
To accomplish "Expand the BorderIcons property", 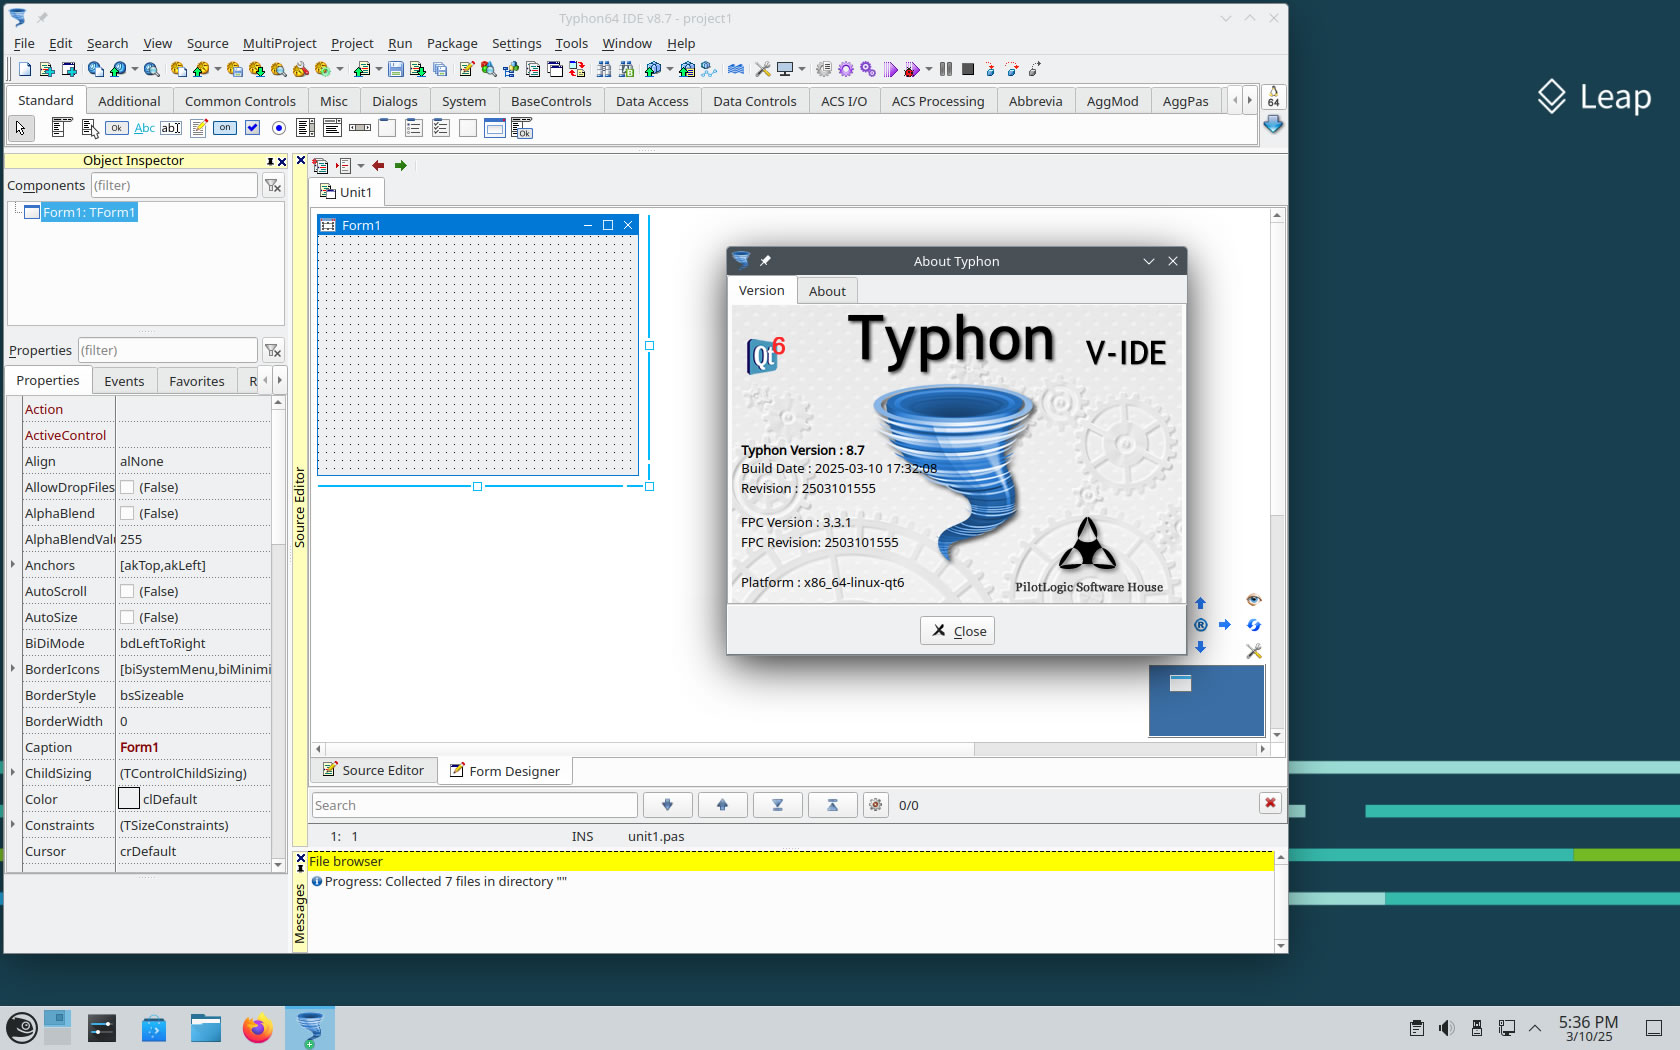I will (x=13, y=669).
